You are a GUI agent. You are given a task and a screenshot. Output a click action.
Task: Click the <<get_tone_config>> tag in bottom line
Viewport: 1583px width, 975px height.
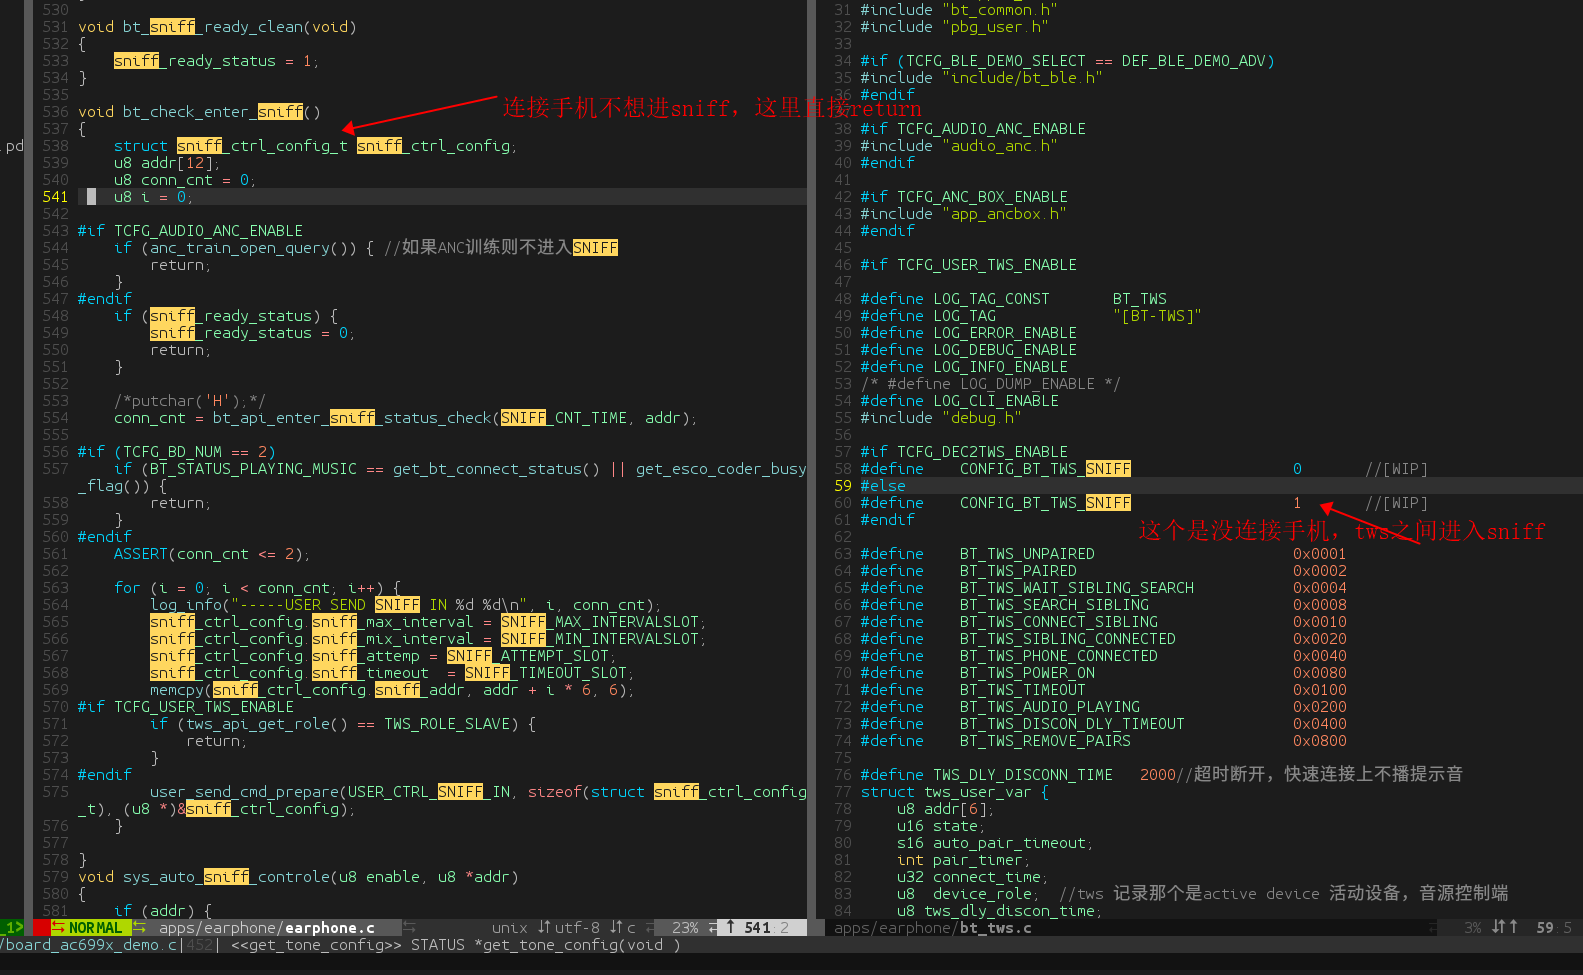tap(316, 945)
